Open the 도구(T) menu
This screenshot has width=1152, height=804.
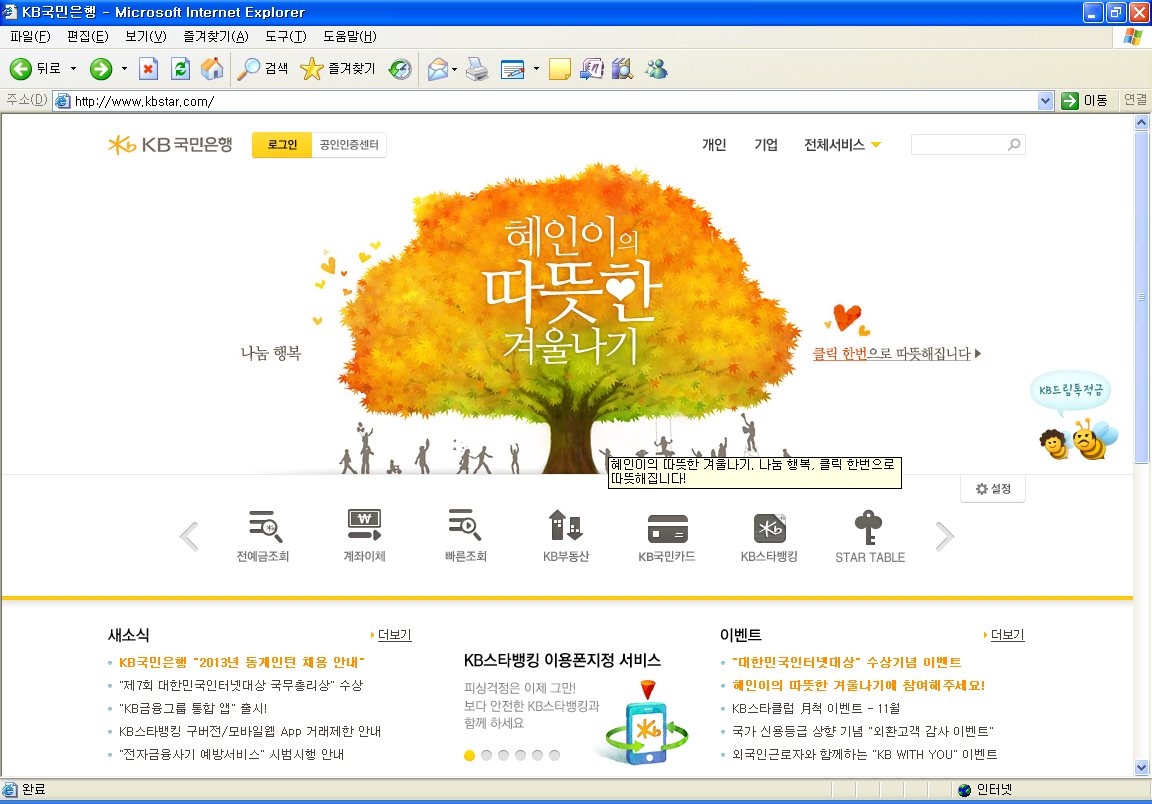[286, 37]
